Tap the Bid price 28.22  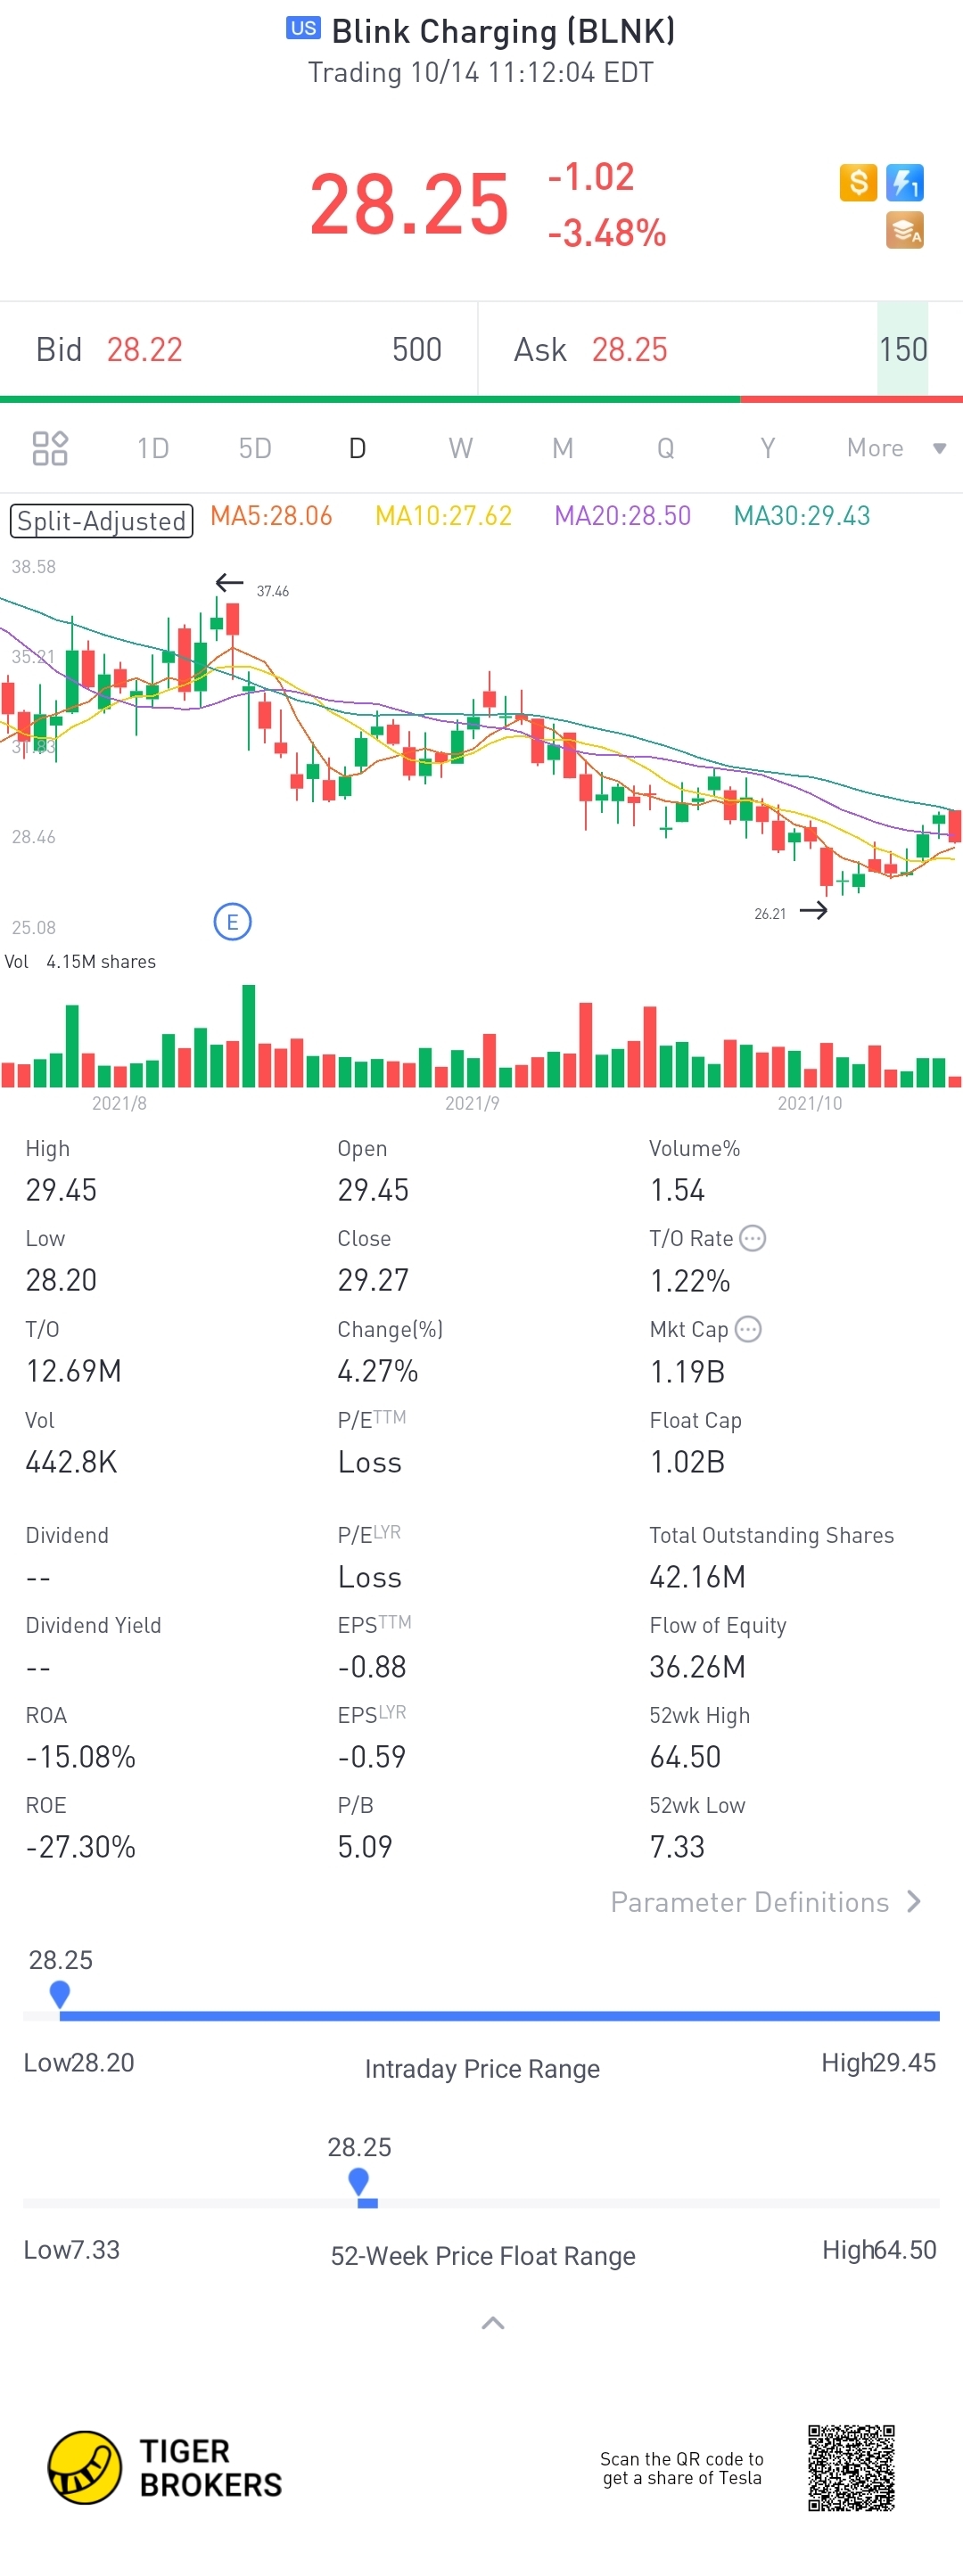pyautogui.click(x=145, y=349)
